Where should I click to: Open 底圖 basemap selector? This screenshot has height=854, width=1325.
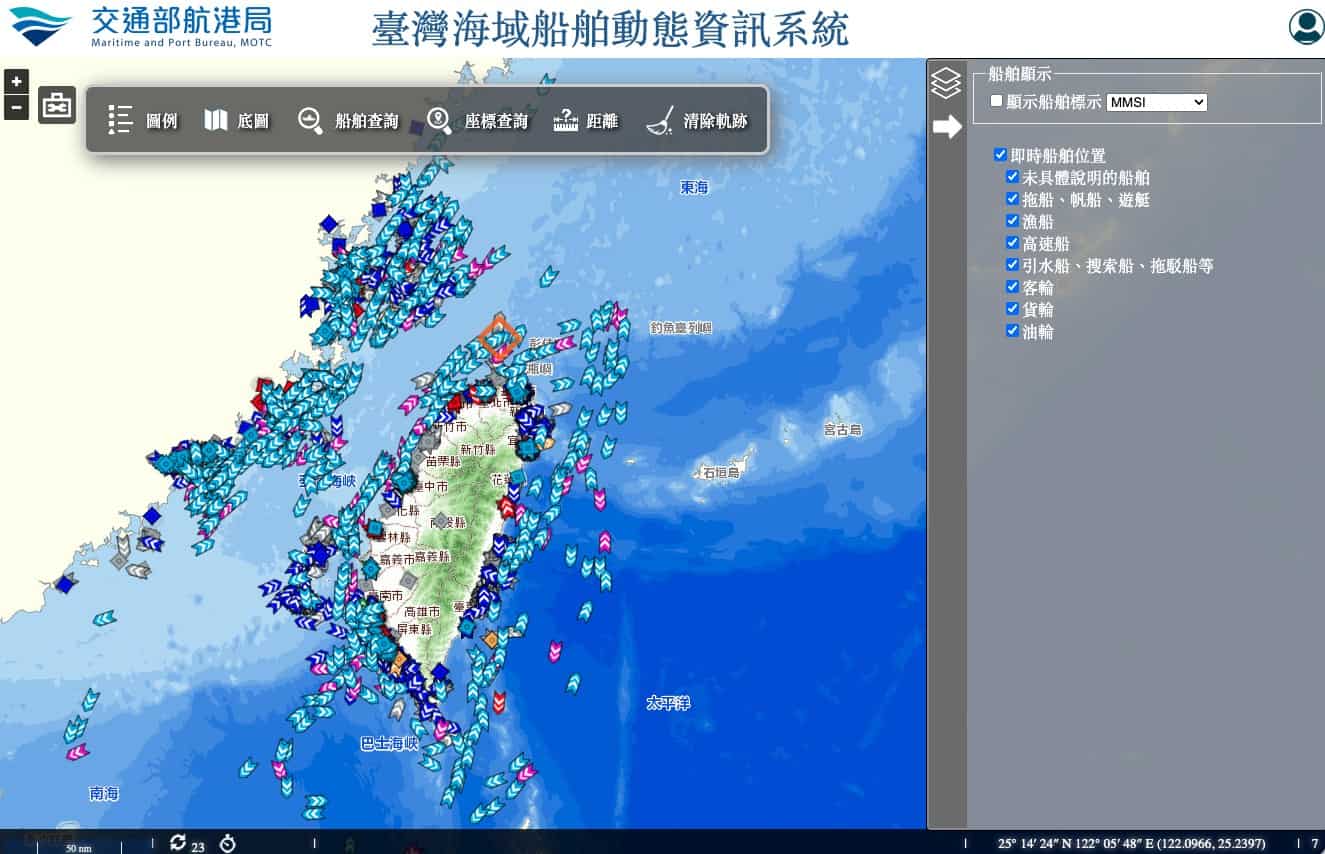click(x=237, y=121)
